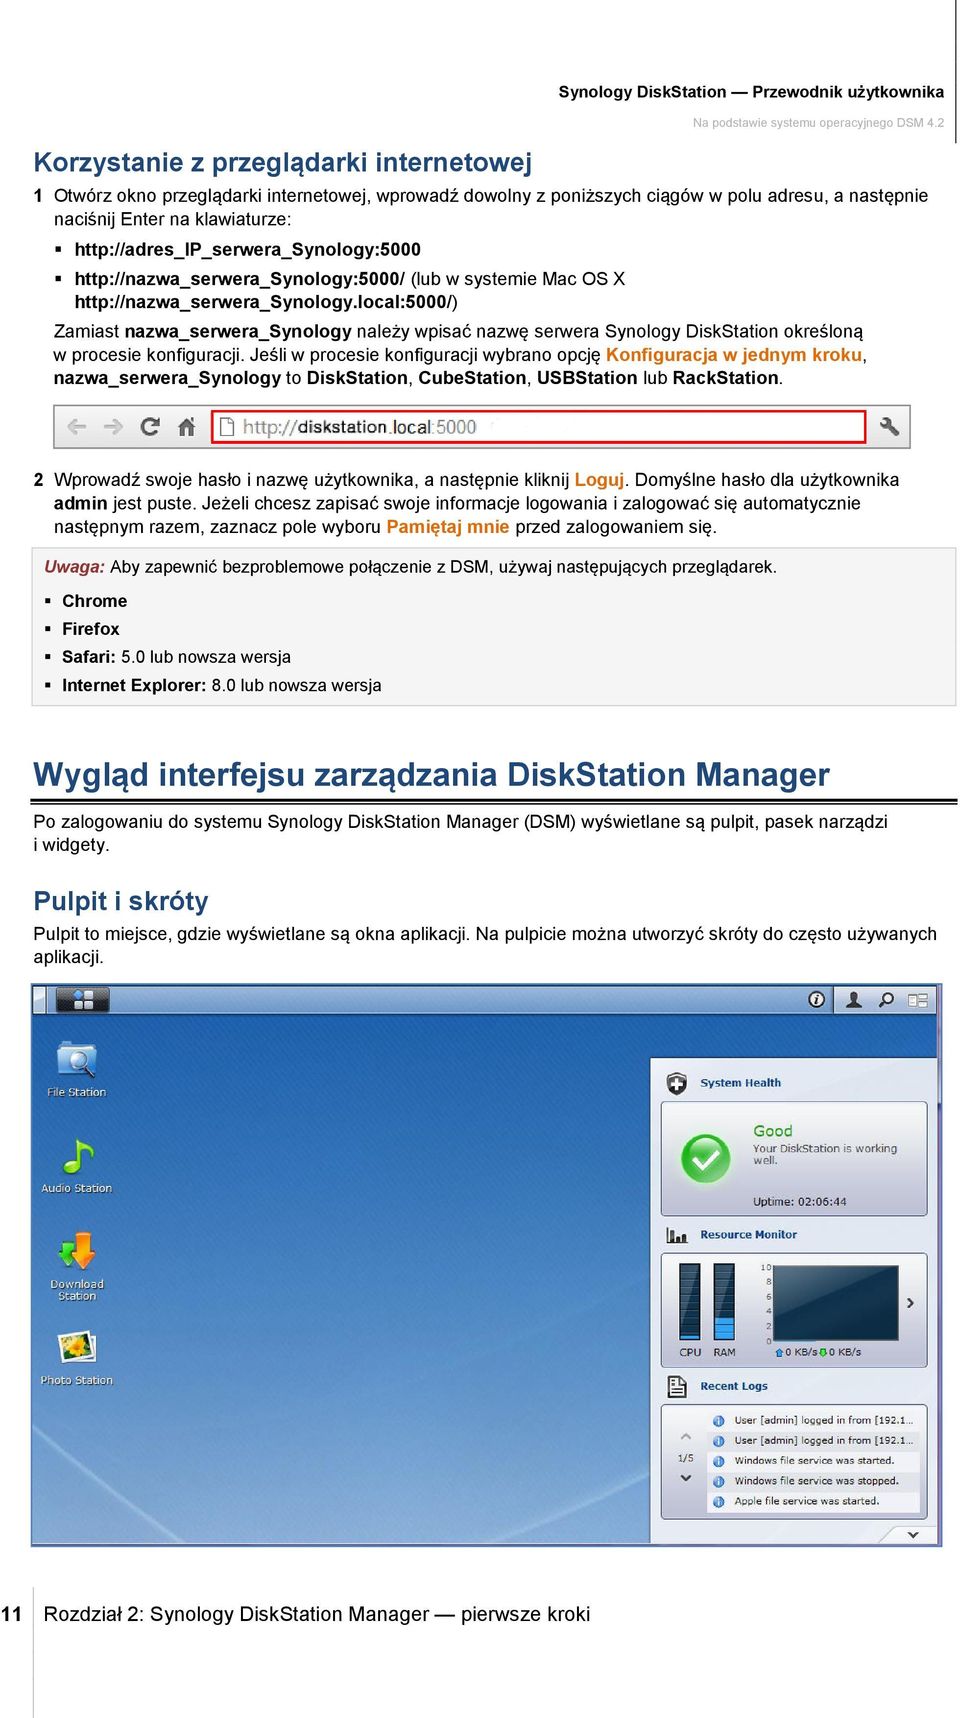Select first 'User [admin] logged in' log entry
Screen dimensions: 960x1718
pyautogui.click(x=813, y=1420)
